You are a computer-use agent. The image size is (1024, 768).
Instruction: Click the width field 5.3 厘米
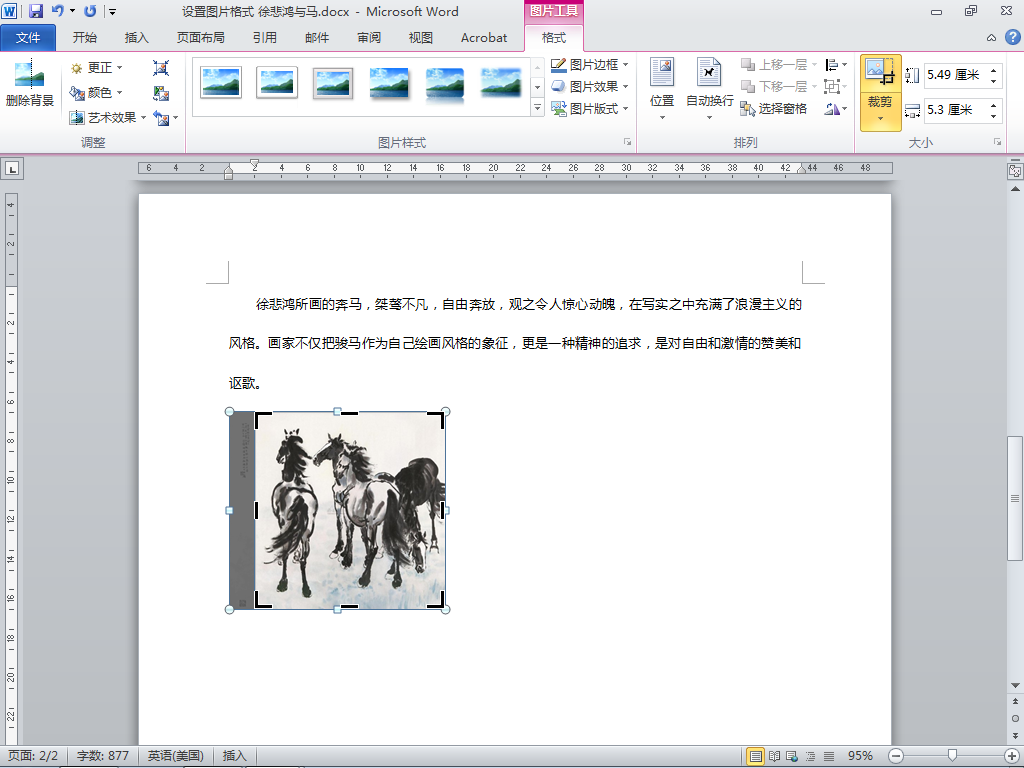click(x=954, y=110)
